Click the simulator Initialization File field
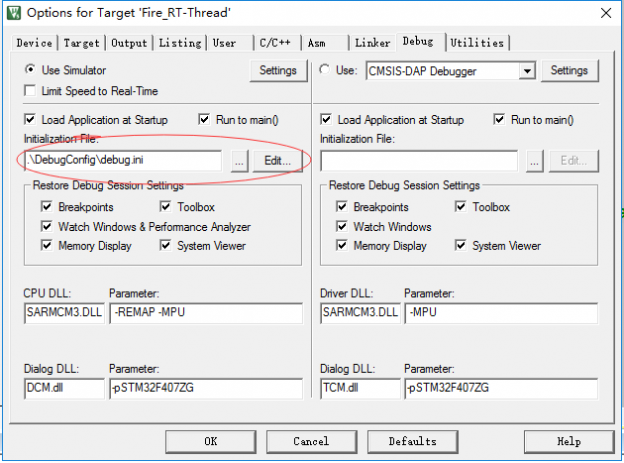Screen dimensions: 624x463 click(122, 160)
